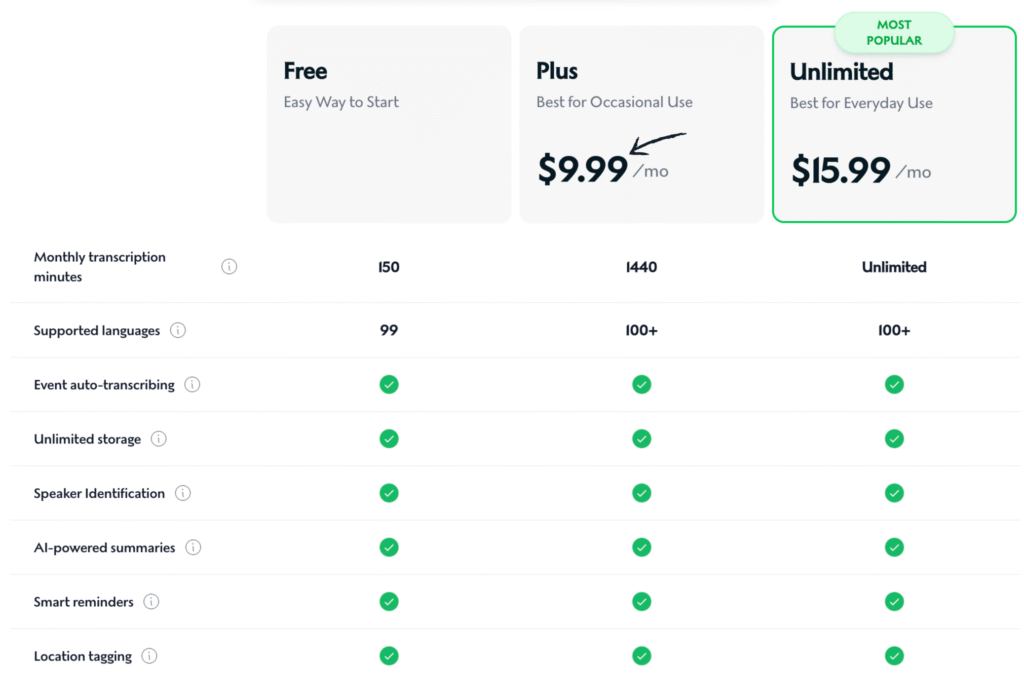Viewport: 1024px width, 680px height.
Task: Open info icon next to Supported languages
Action: (178, 330)
